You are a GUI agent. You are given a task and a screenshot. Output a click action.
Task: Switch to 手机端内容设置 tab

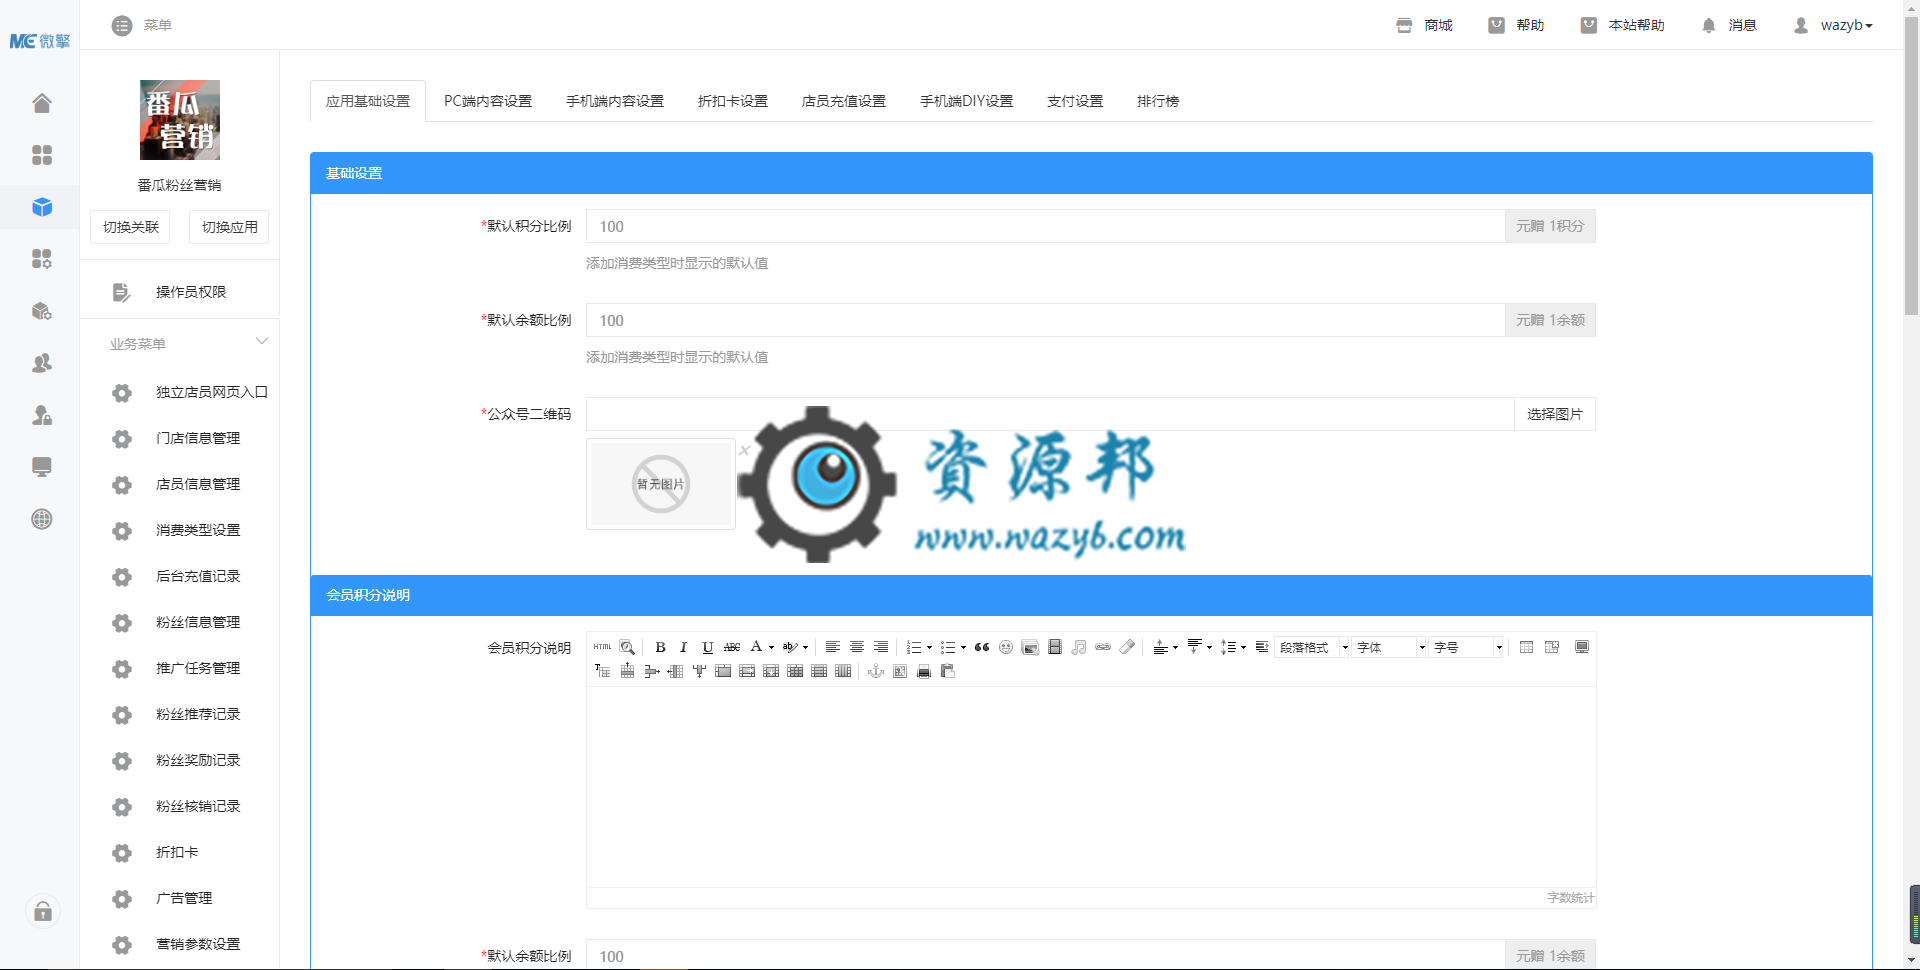(x=615, y=101)
